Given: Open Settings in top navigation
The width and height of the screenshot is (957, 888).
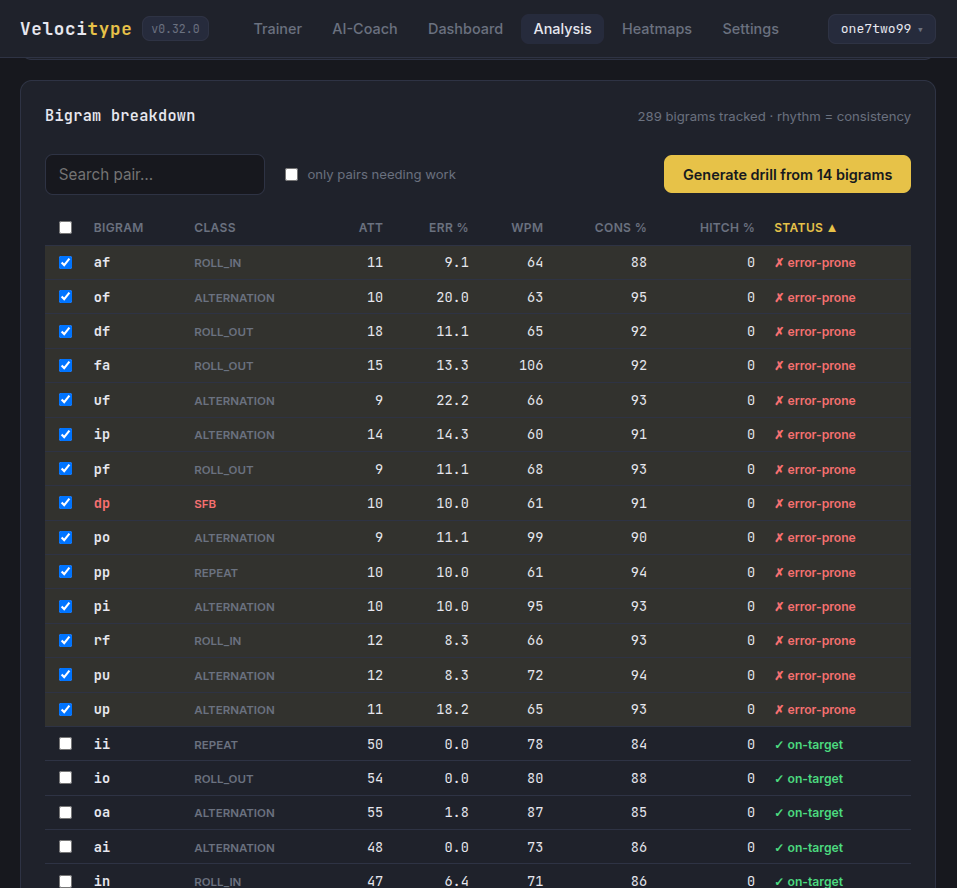Looking at the screenshot, I should tap(750, 29).
